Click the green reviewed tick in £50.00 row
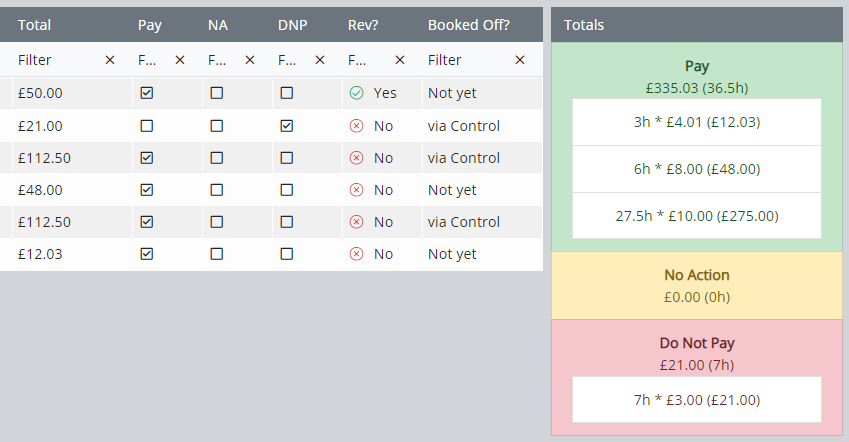849x442 pixels. click(356, 93)
